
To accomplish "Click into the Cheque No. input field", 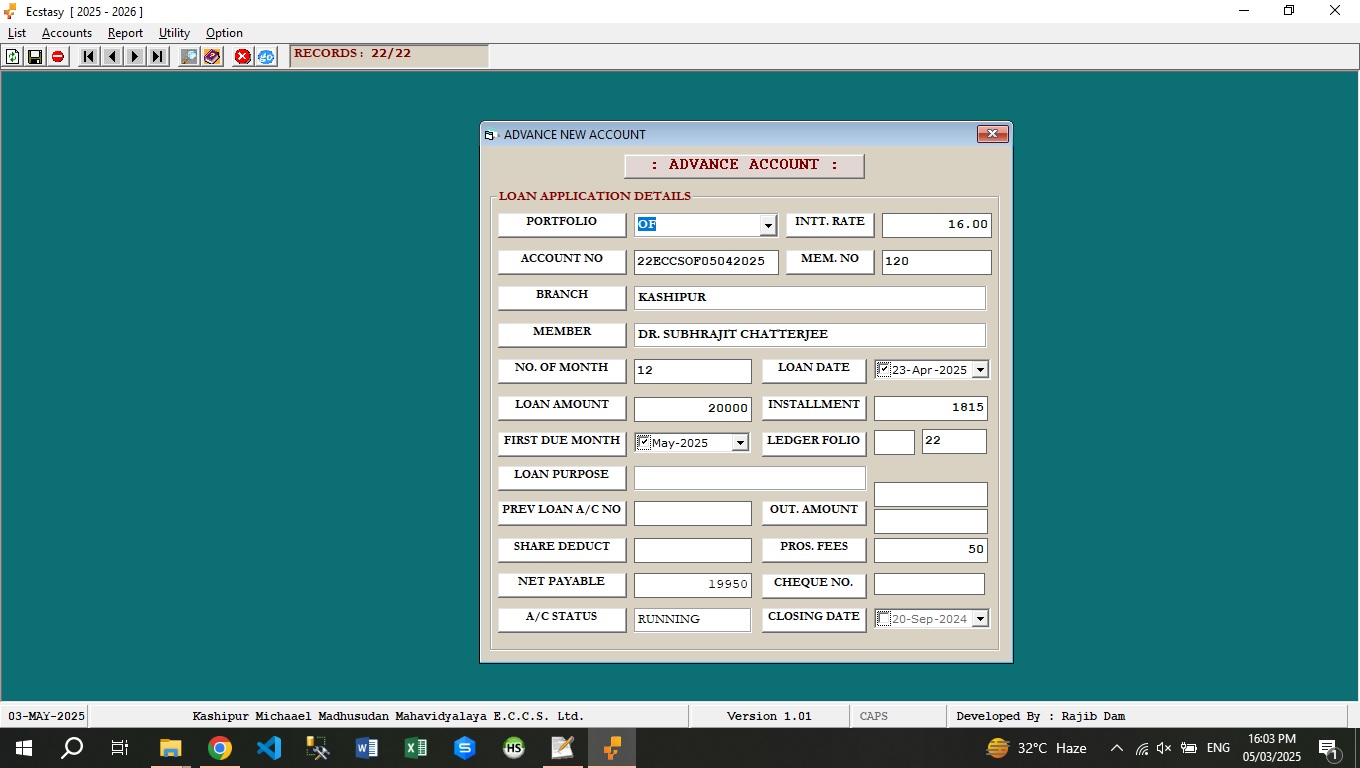I will coord(929,584).
